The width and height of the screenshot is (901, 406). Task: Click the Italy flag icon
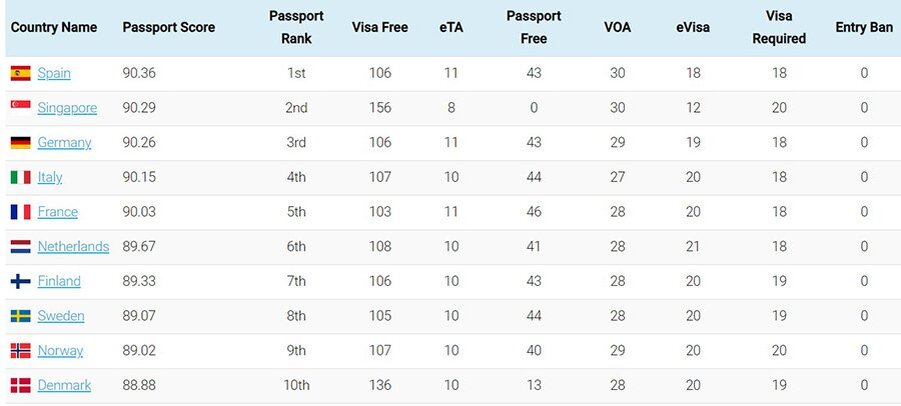(x=21, y=177)
